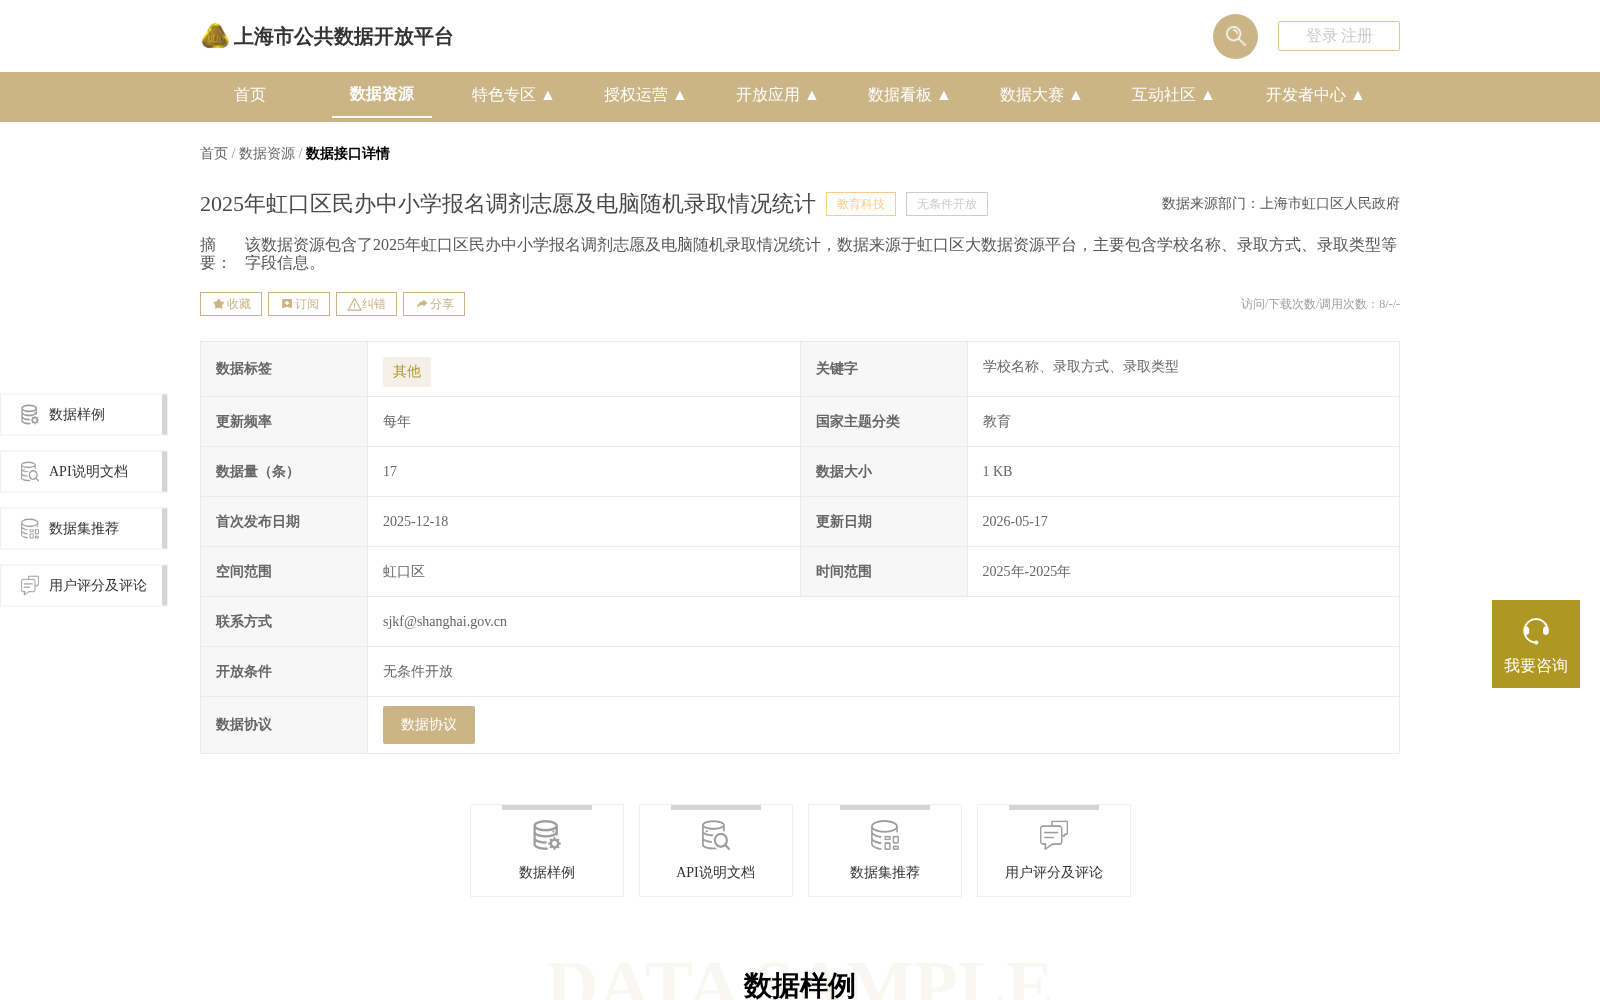Open 数据样例 in left sidebar
Image resolution: width=1600 pixels, height=1000 pixels.
point(84,415)
